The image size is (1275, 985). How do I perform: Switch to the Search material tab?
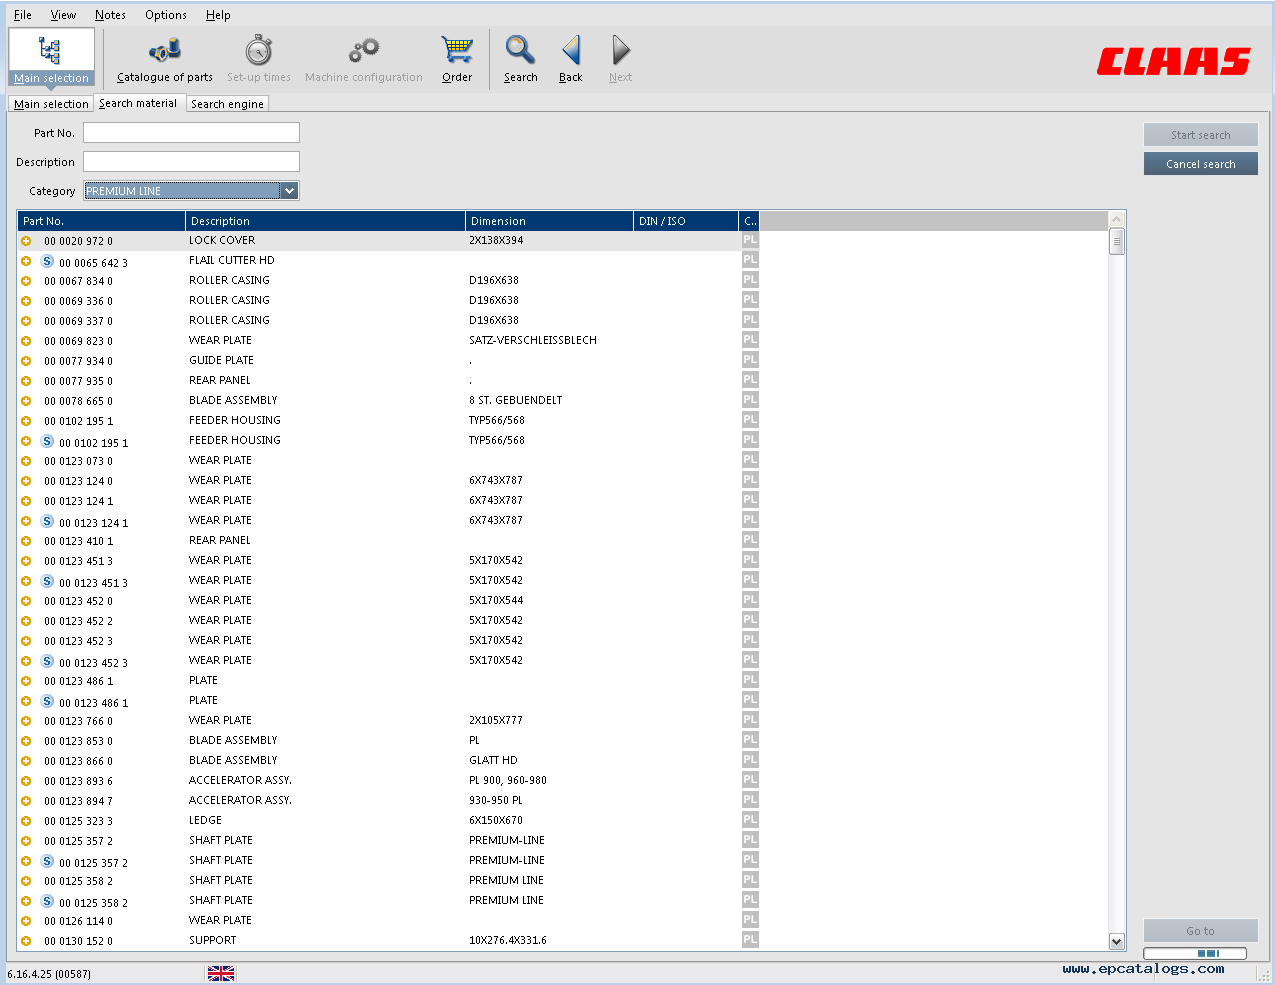[x=138, y=103]
